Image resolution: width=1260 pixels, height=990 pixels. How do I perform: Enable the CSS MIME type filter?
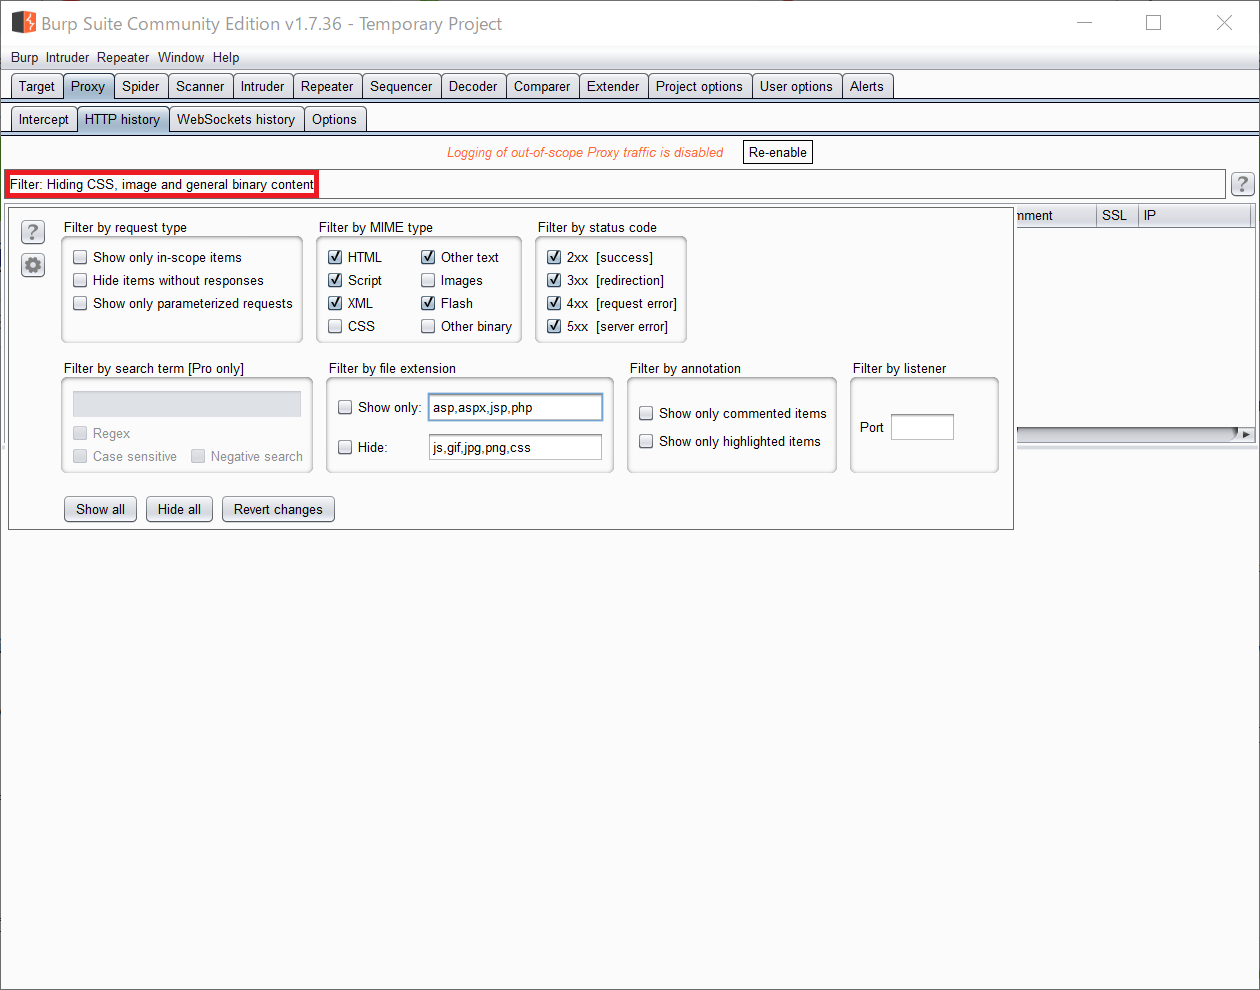335,326
